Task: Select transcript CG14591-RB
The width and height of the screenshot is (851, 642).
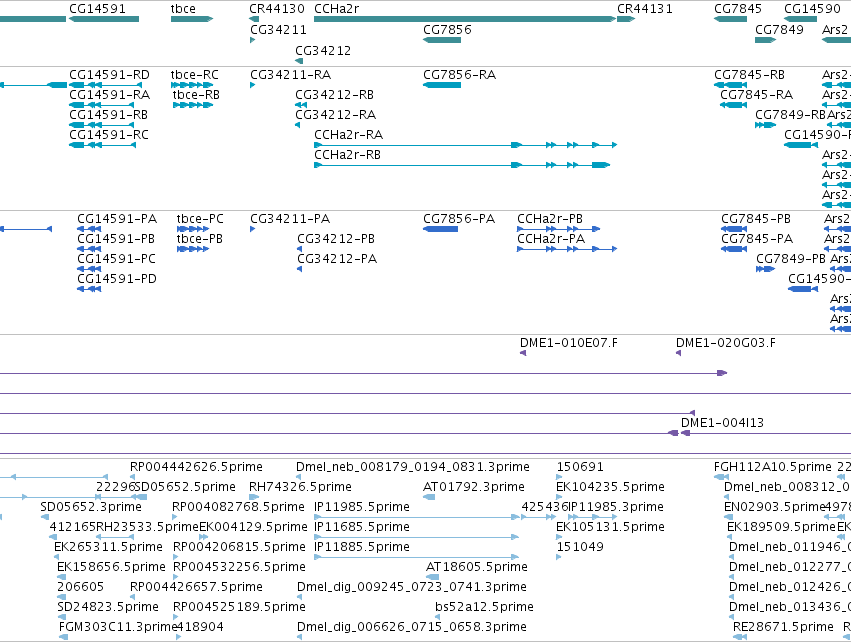Action: pos(109,115)
